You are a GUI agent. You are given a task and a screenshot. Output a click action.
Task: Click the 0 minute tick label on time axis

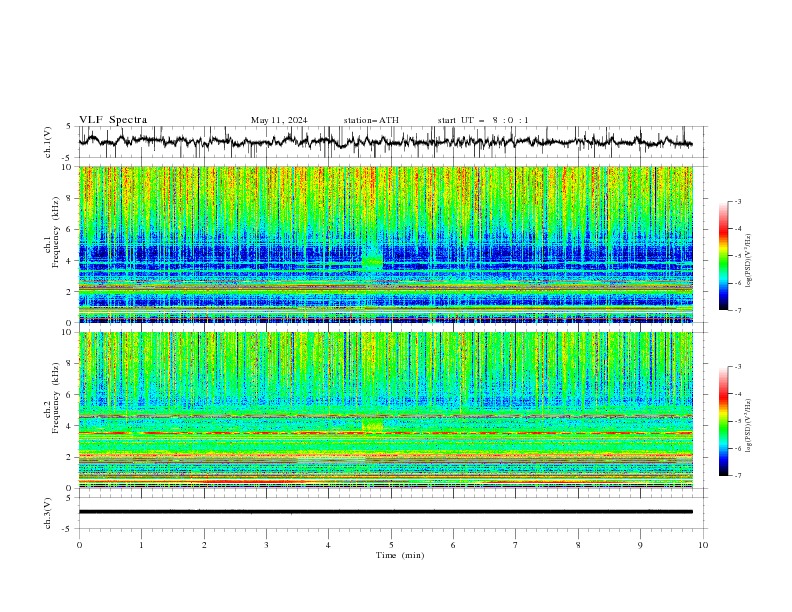(79, 545)
